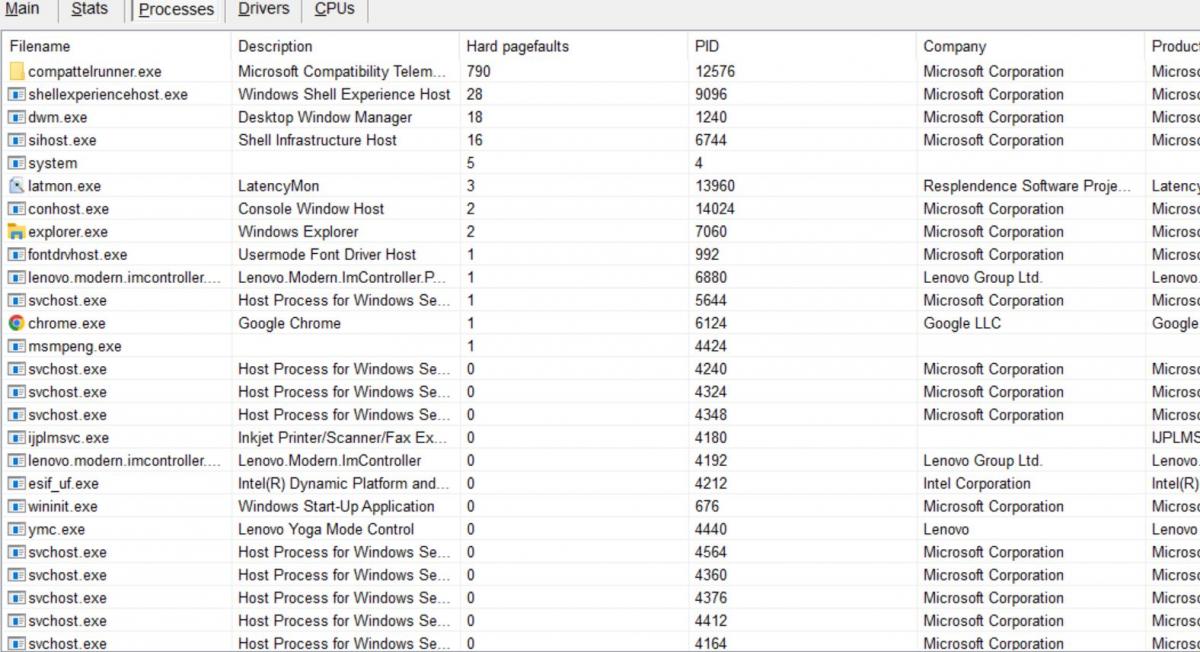The image size is (1200, 652).
Task: Click the Lenovo imcontroller icon in PID 4192 row
Action: tap(17, 461)
